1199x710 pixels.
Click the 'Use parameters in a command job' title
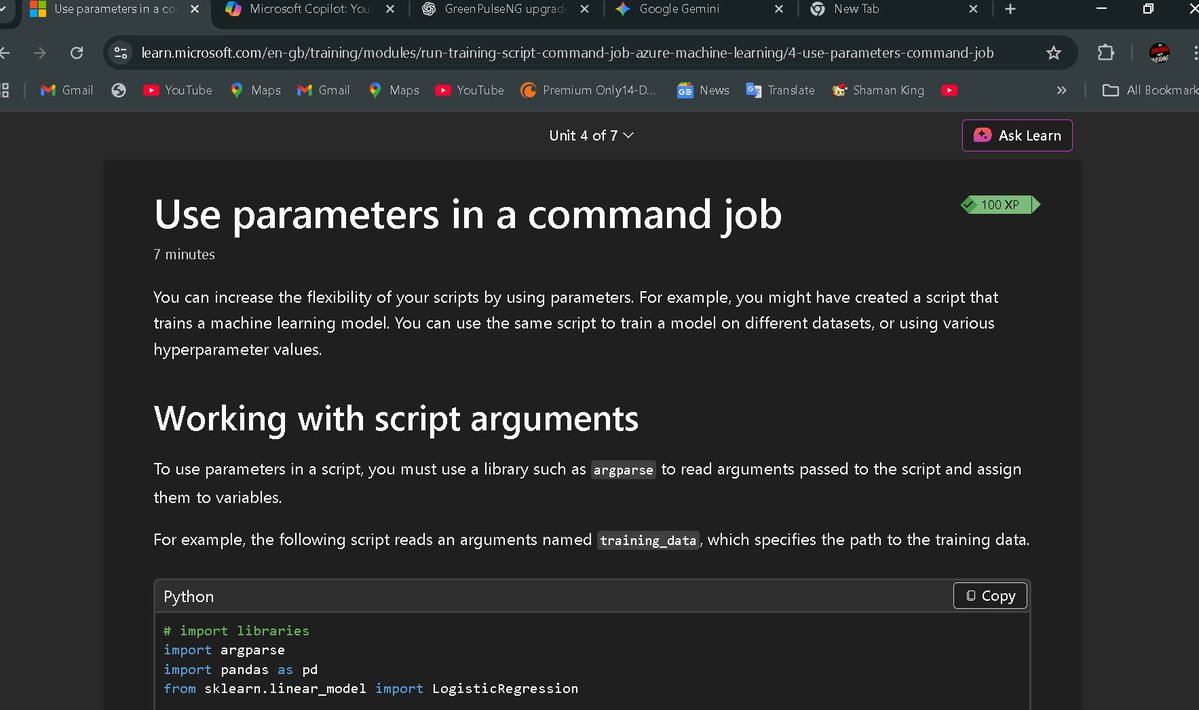click(x=468, y=214)
